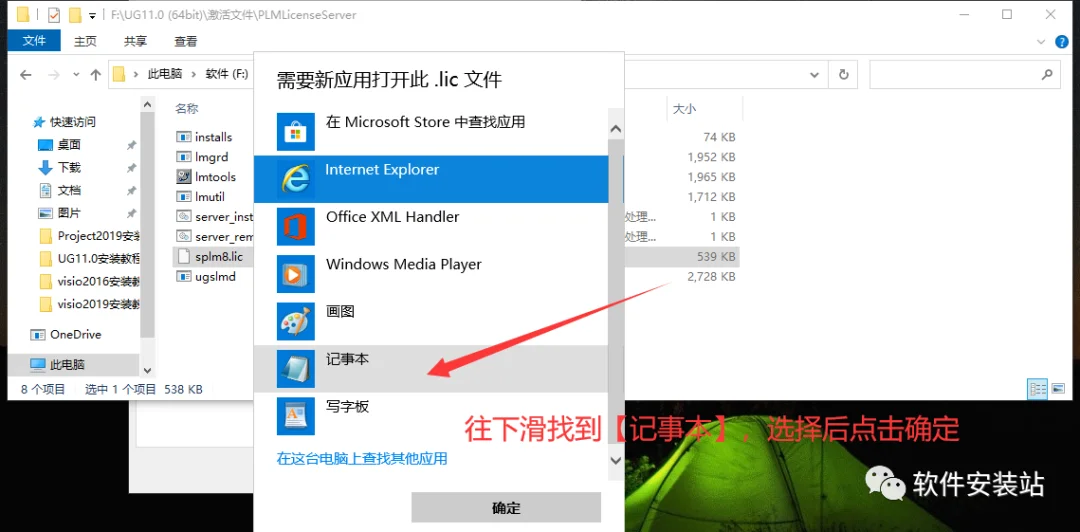Open UG11.0安装教程 folder in sidebar
The image size is (1080, 532).
coord(90,258)
